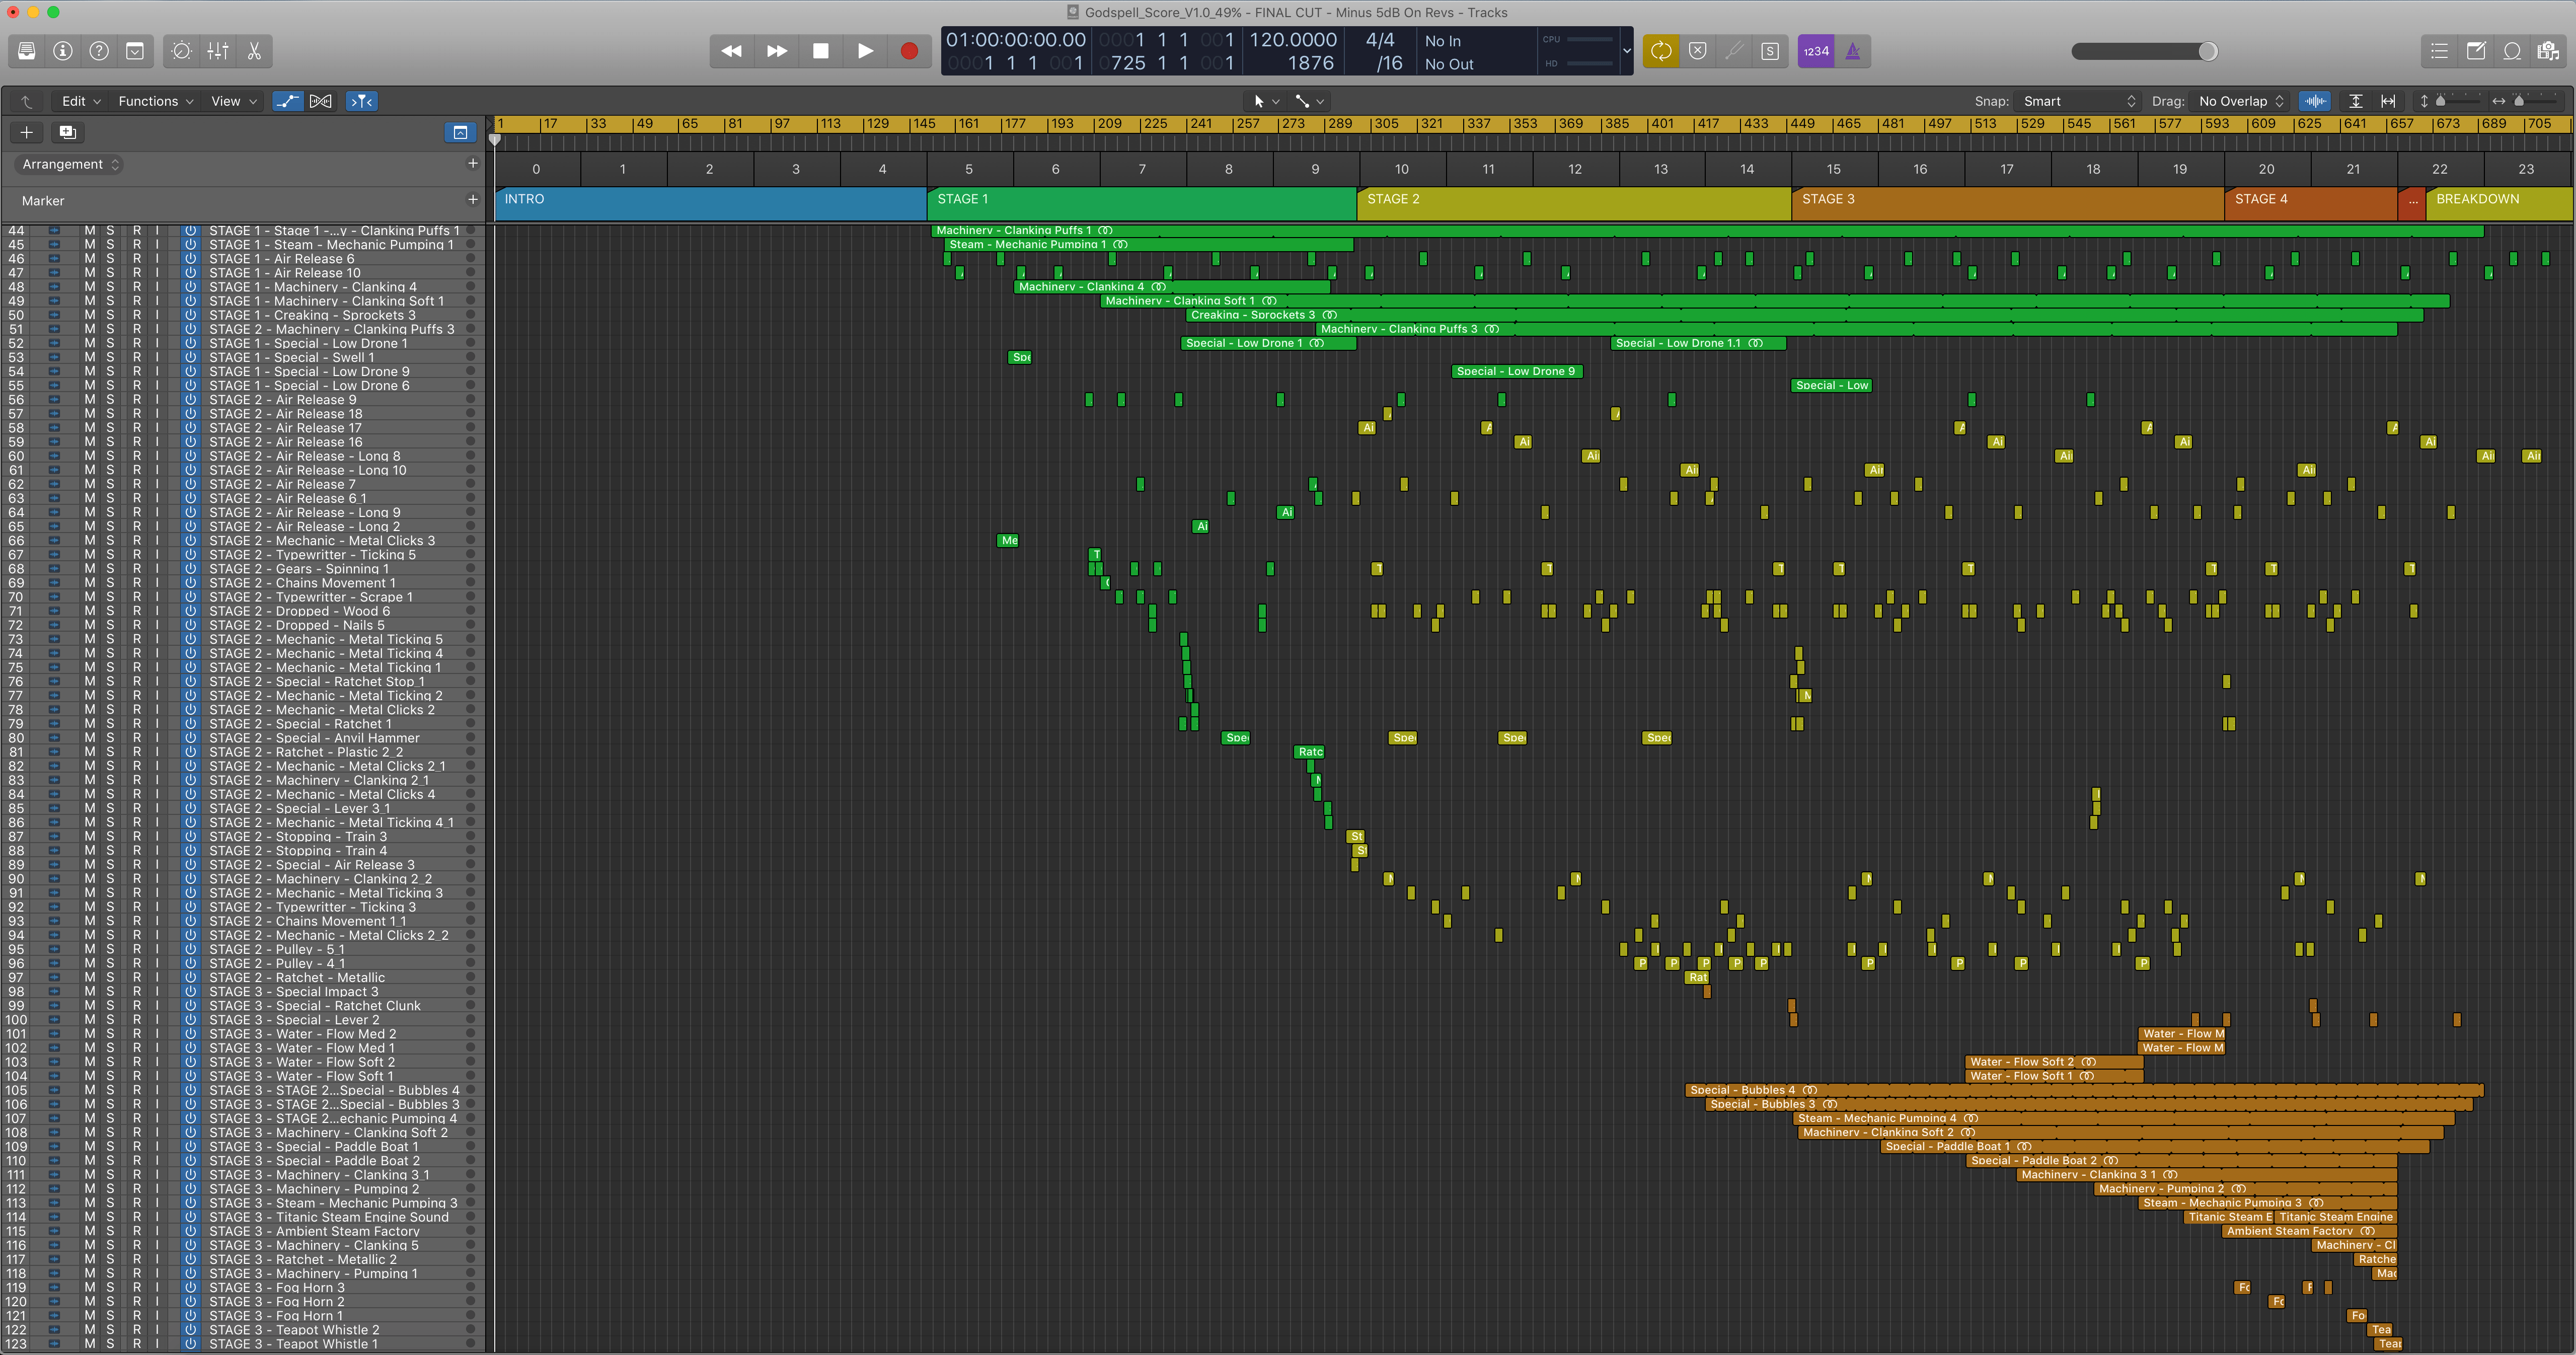
Task: Select track STAGE 3 - Titanic Steam Engine Sound
Action: tap(329, 1217)
